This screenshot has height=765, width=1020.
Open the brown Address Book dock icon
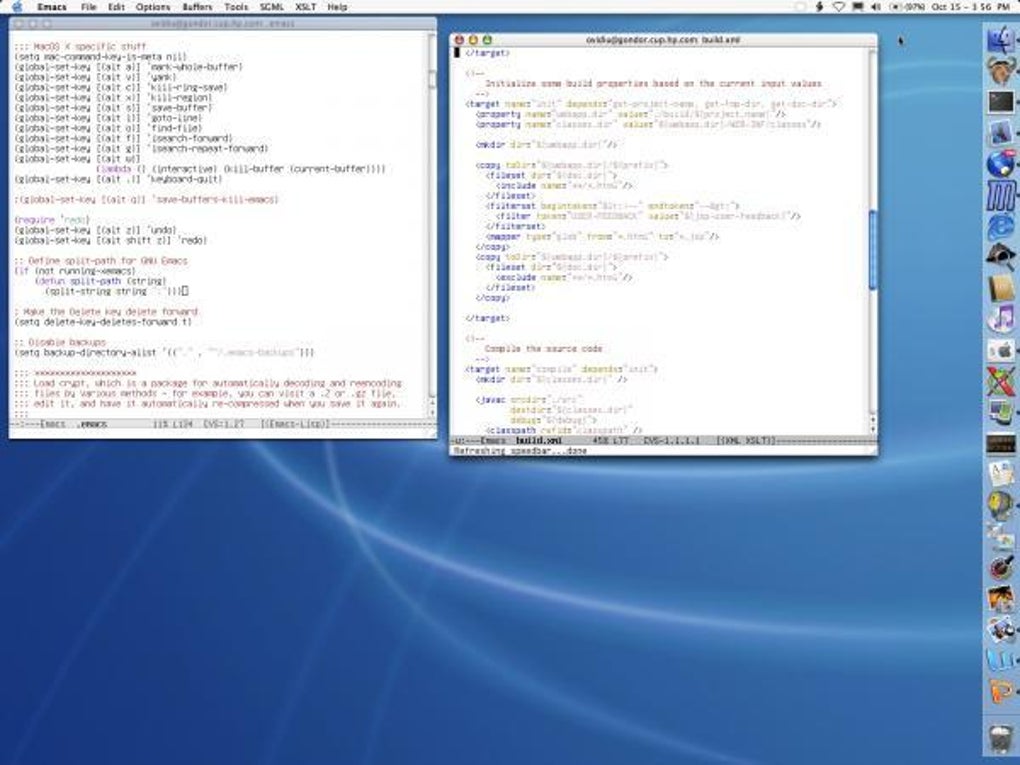click(1000, 289)
